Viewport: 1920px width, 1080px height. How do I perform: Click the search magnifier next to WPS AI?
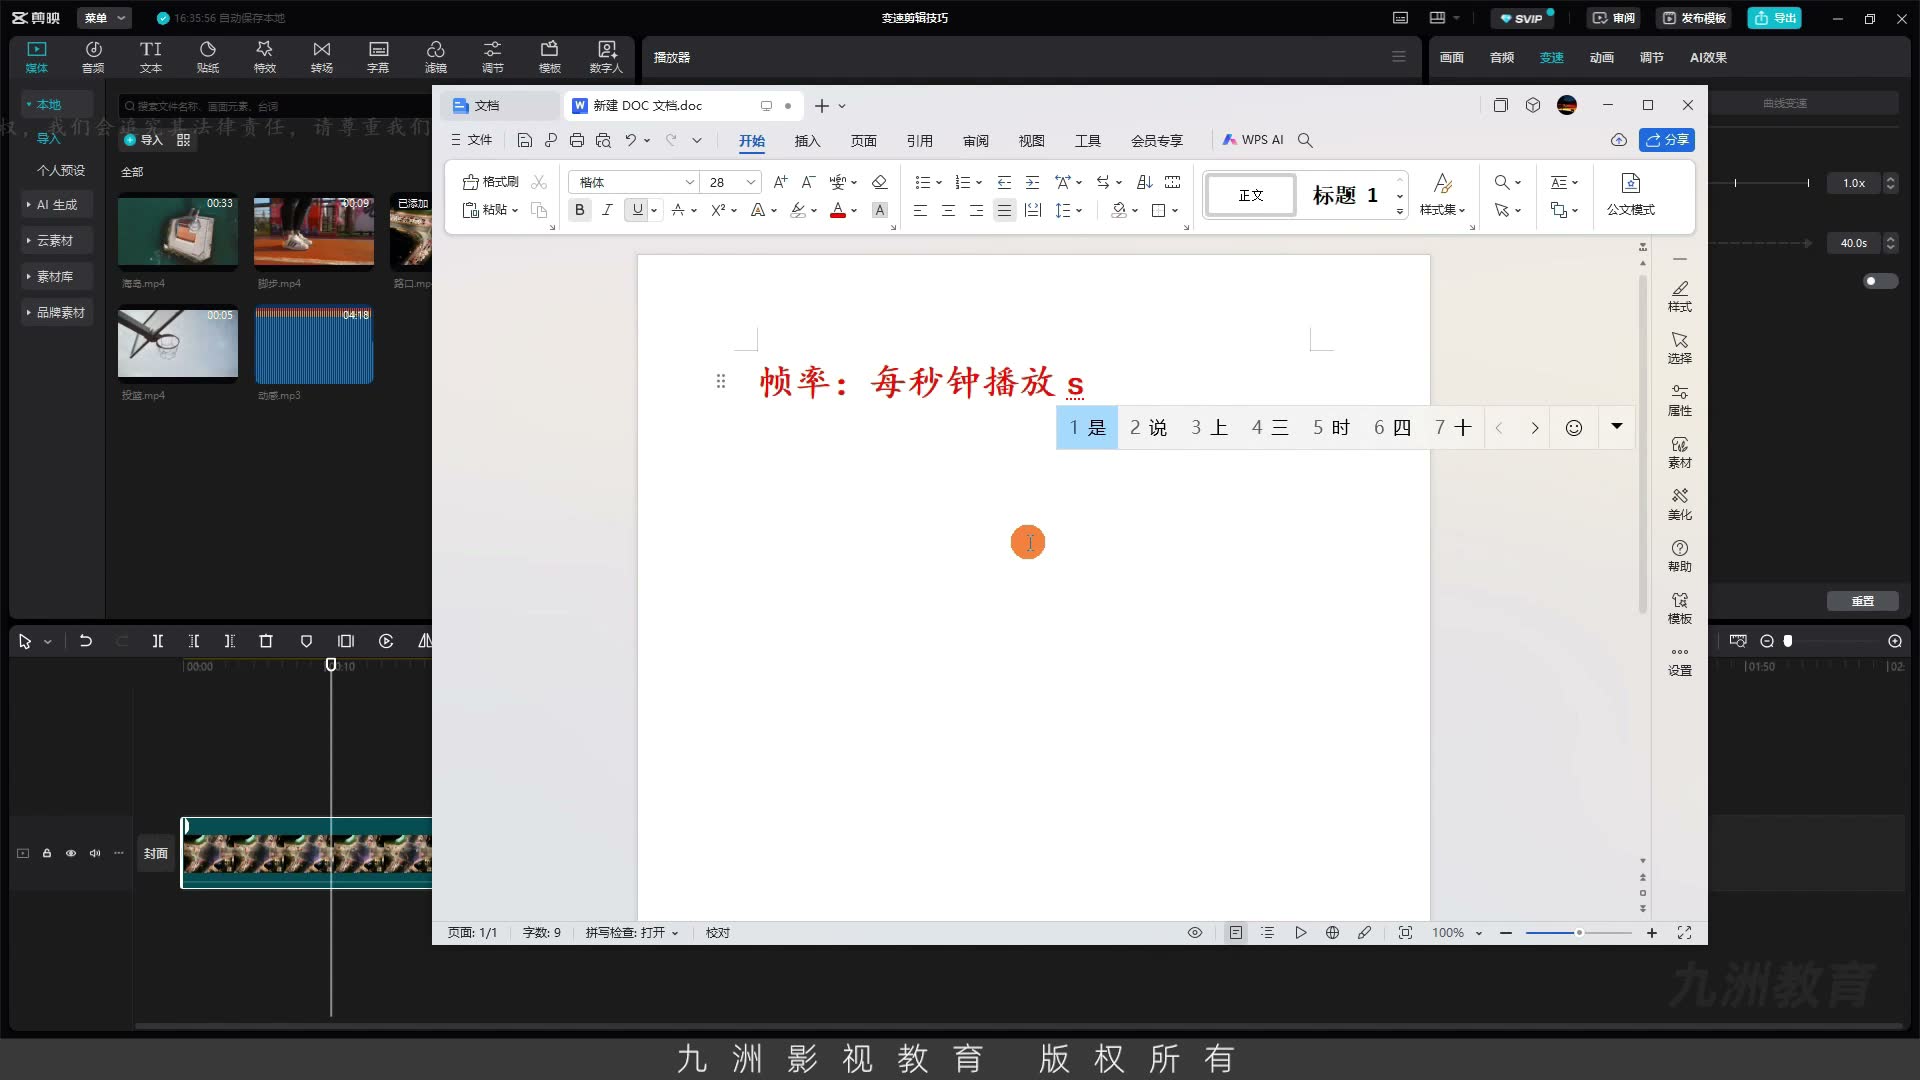[1305, 140]
